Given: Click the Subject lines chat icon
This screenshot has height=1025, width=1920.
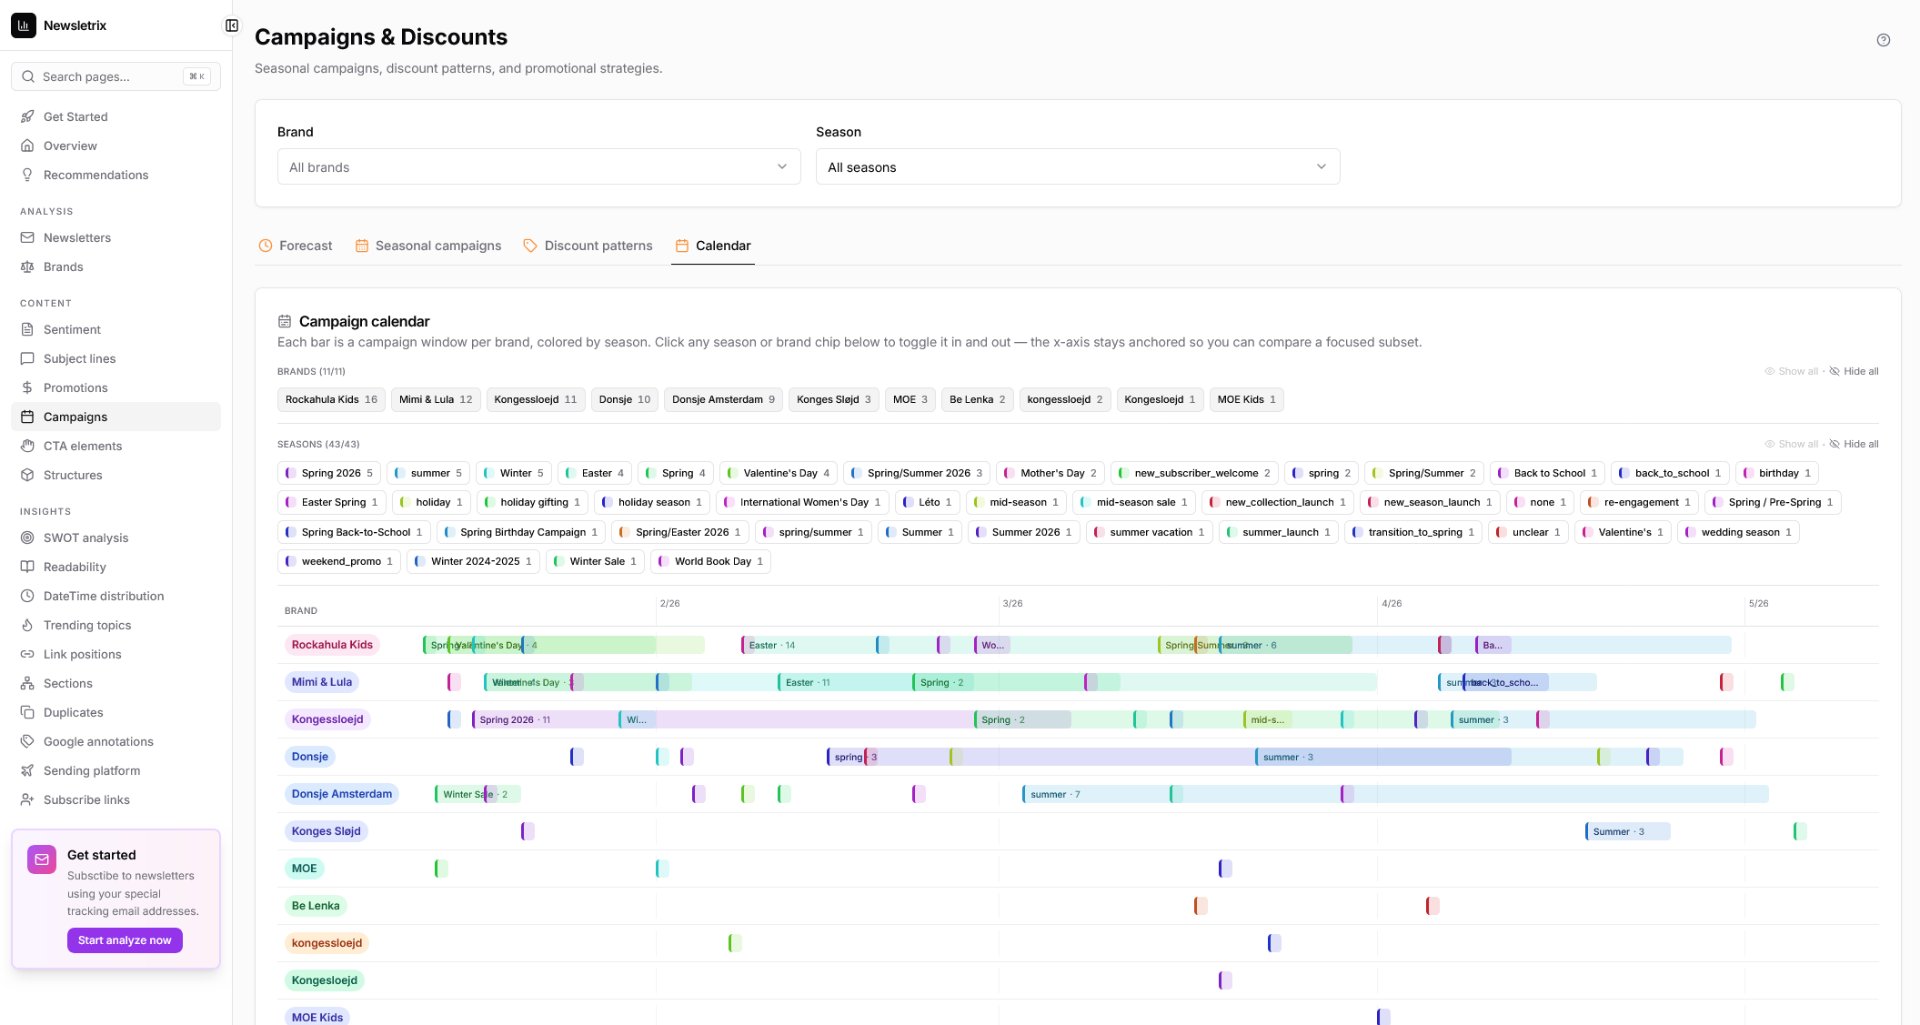Looking at the screenshot, I should click(x=28, y=359).
